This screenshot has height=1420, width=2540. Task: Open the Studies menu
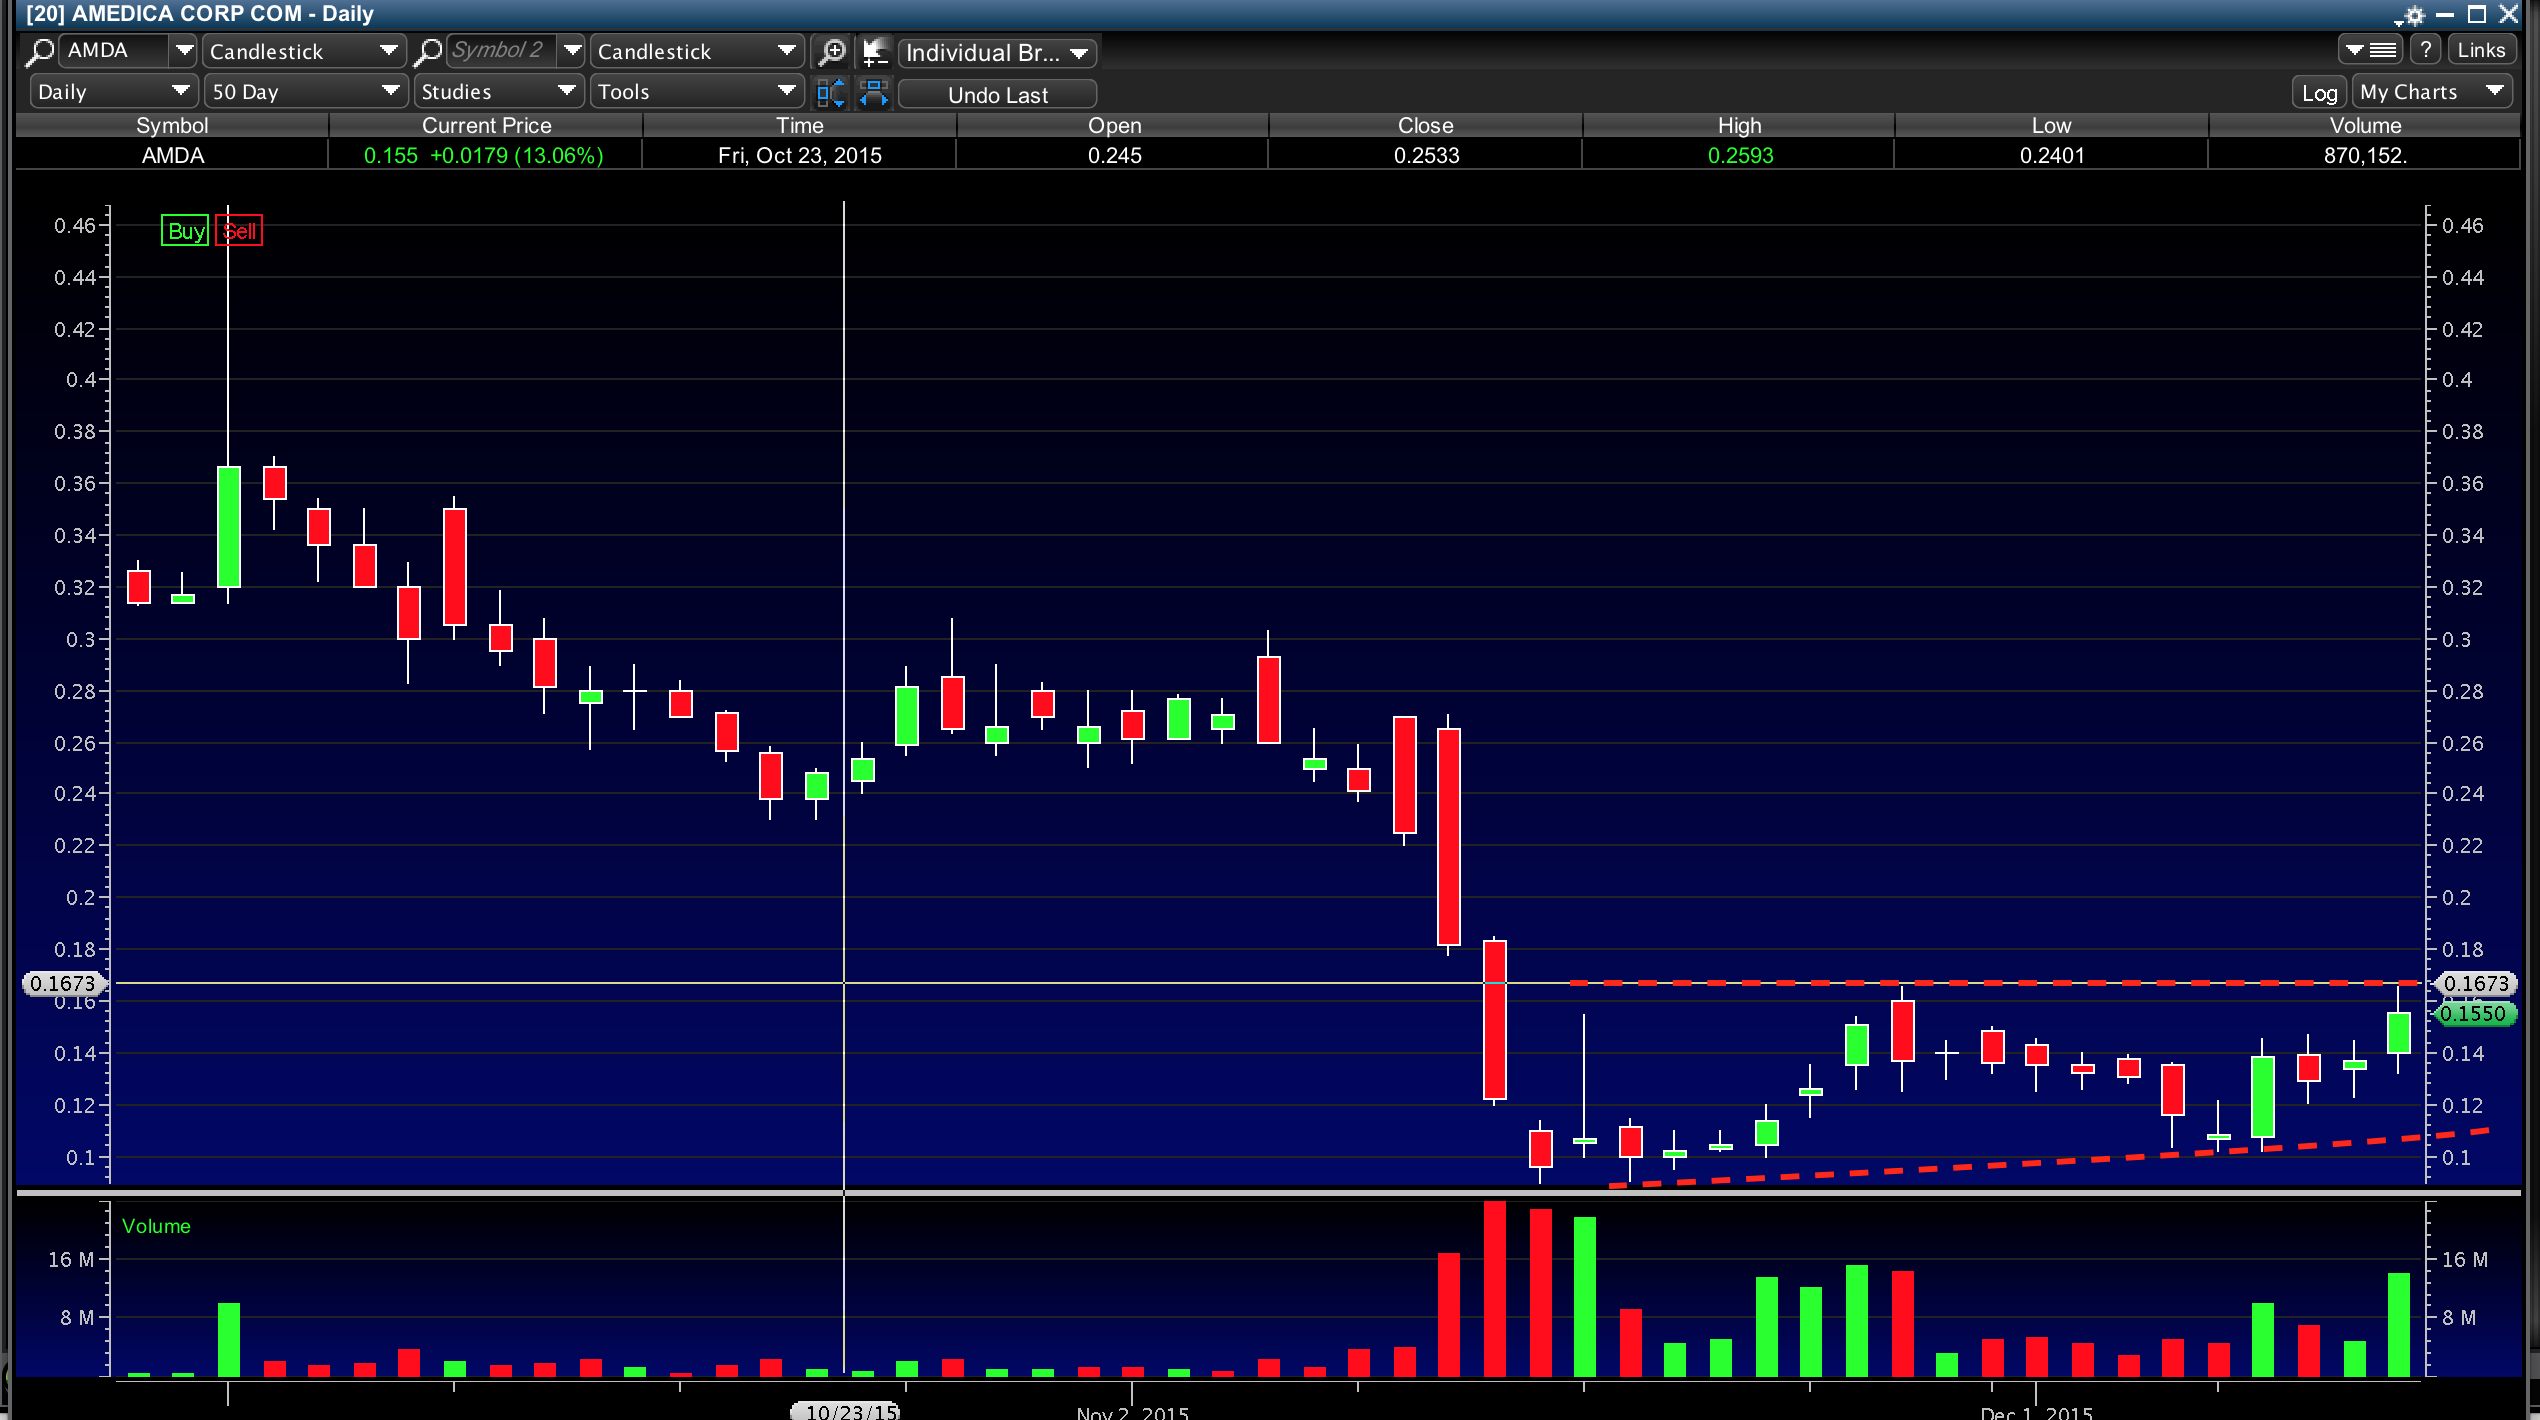click(498, 92)
